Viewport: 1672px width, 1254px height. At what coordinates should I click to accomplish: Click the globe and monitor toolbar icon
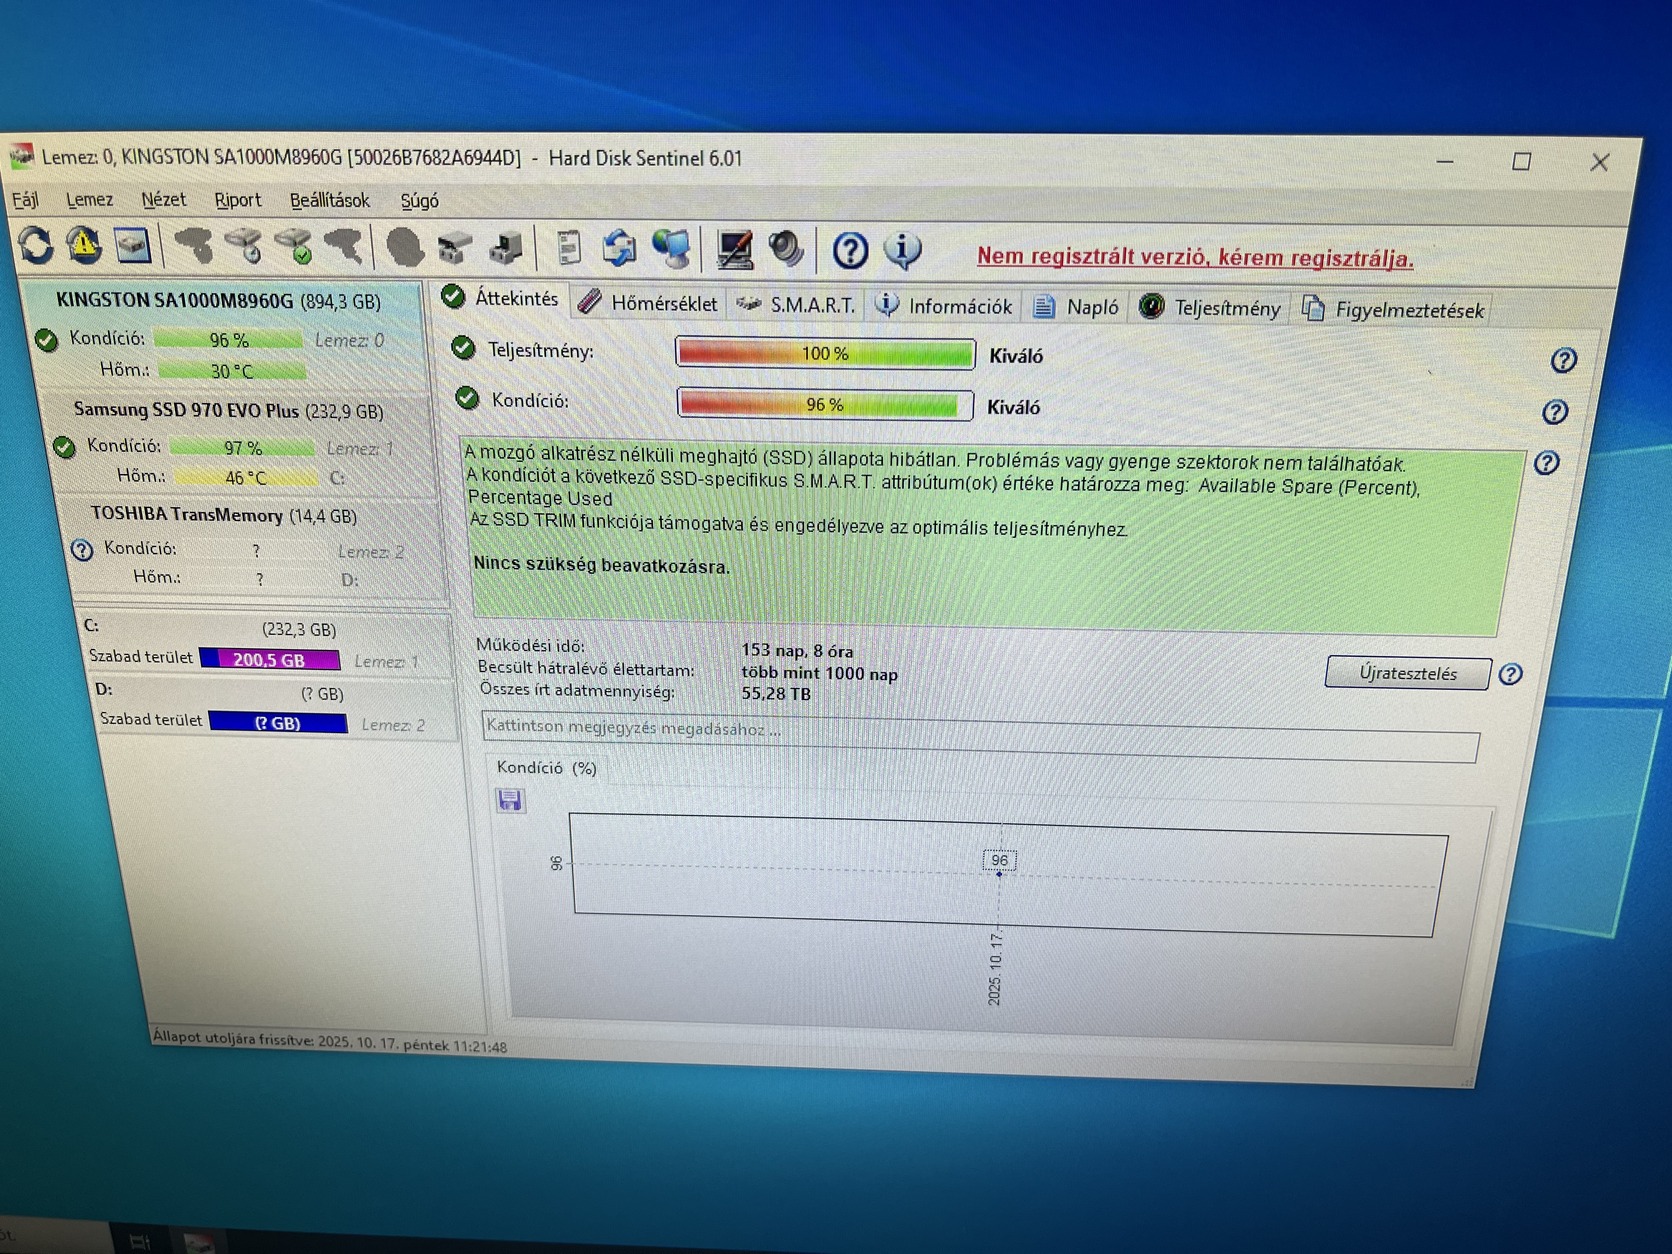pos(671,249)
